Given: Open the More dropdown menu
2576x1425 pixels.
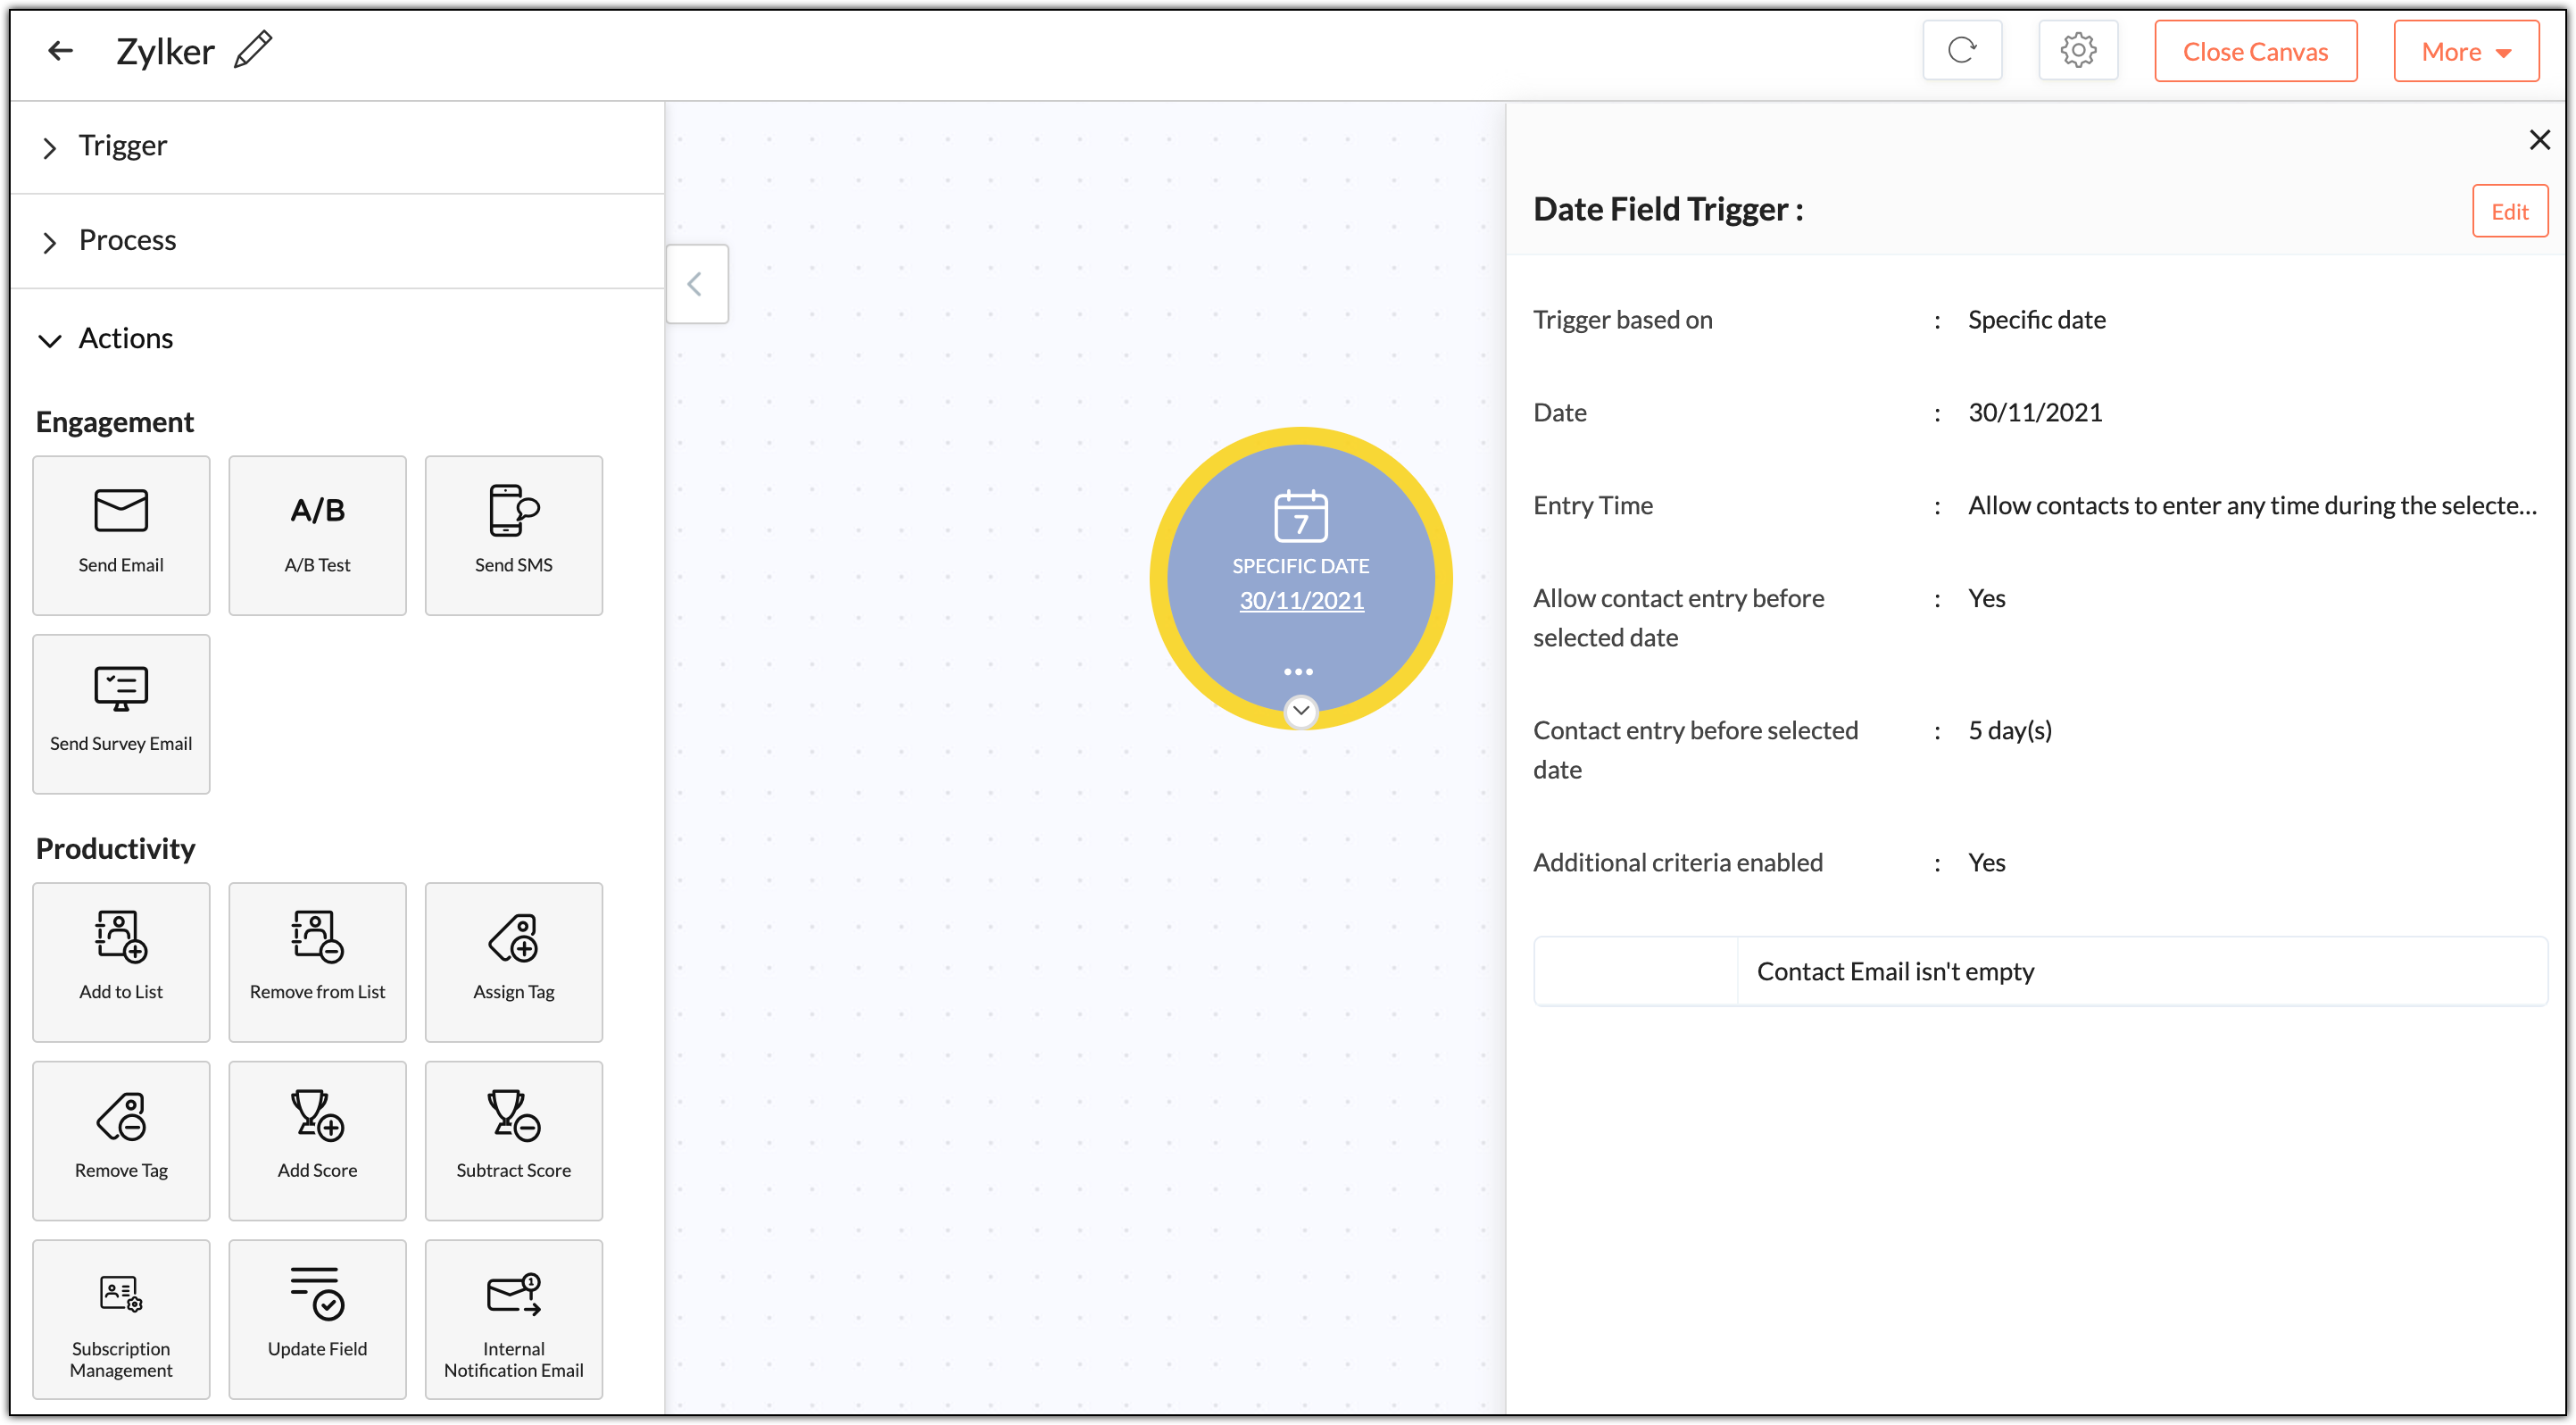Looking at the screenshot, I should click(x=2465, y=52).
